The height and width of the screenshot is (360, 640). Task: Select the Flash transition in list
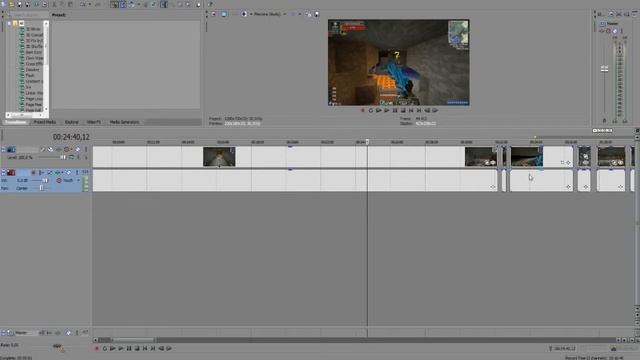point(30,76)
